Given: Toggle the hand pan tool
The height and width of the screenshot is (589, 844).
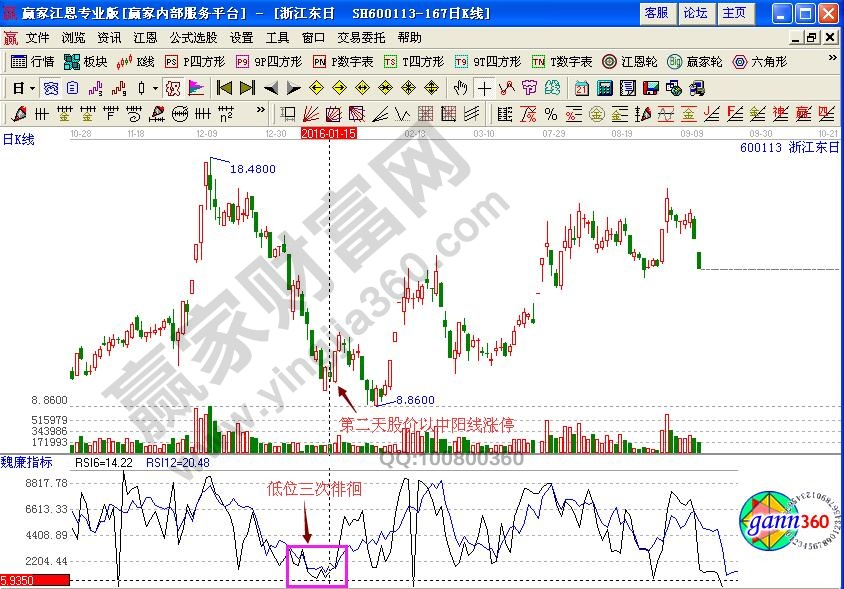Looking at the screenshot, I should click(x=460, y=88).
